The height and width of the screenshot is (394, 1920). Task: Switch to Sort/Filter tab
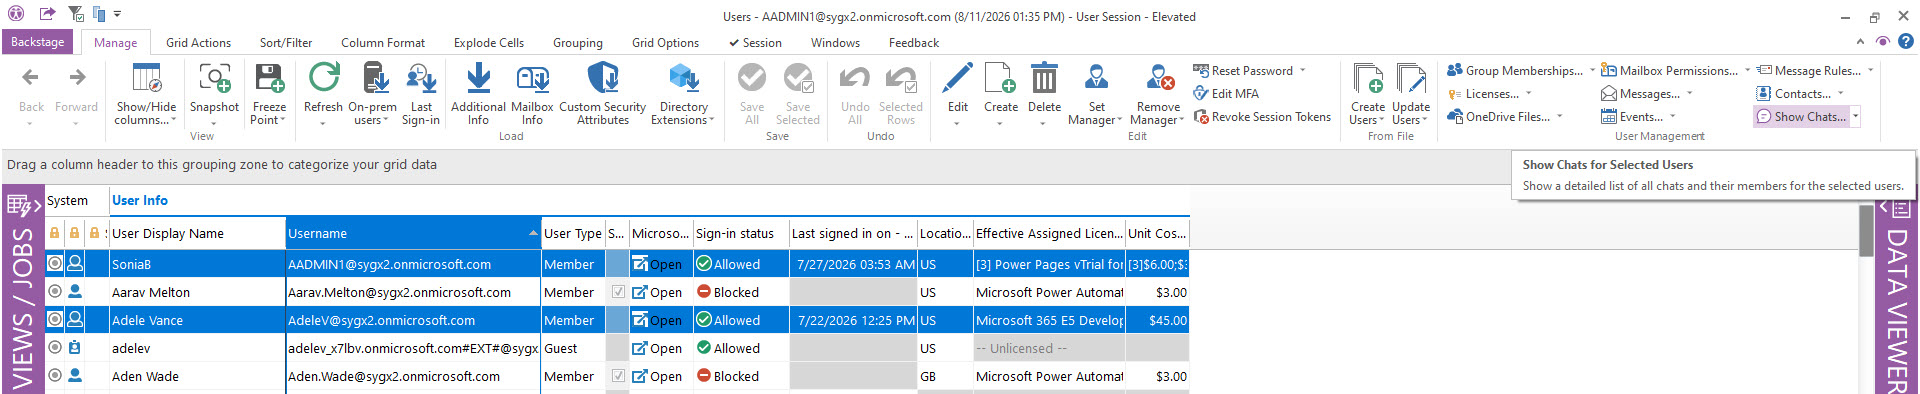[286, 43]
